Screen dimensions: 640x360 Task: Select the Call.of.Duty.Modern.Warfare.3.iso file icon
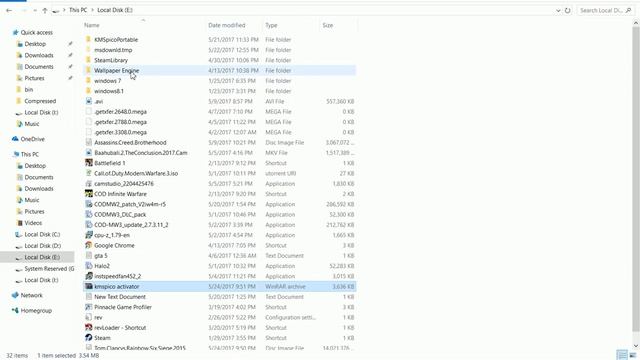89,173
